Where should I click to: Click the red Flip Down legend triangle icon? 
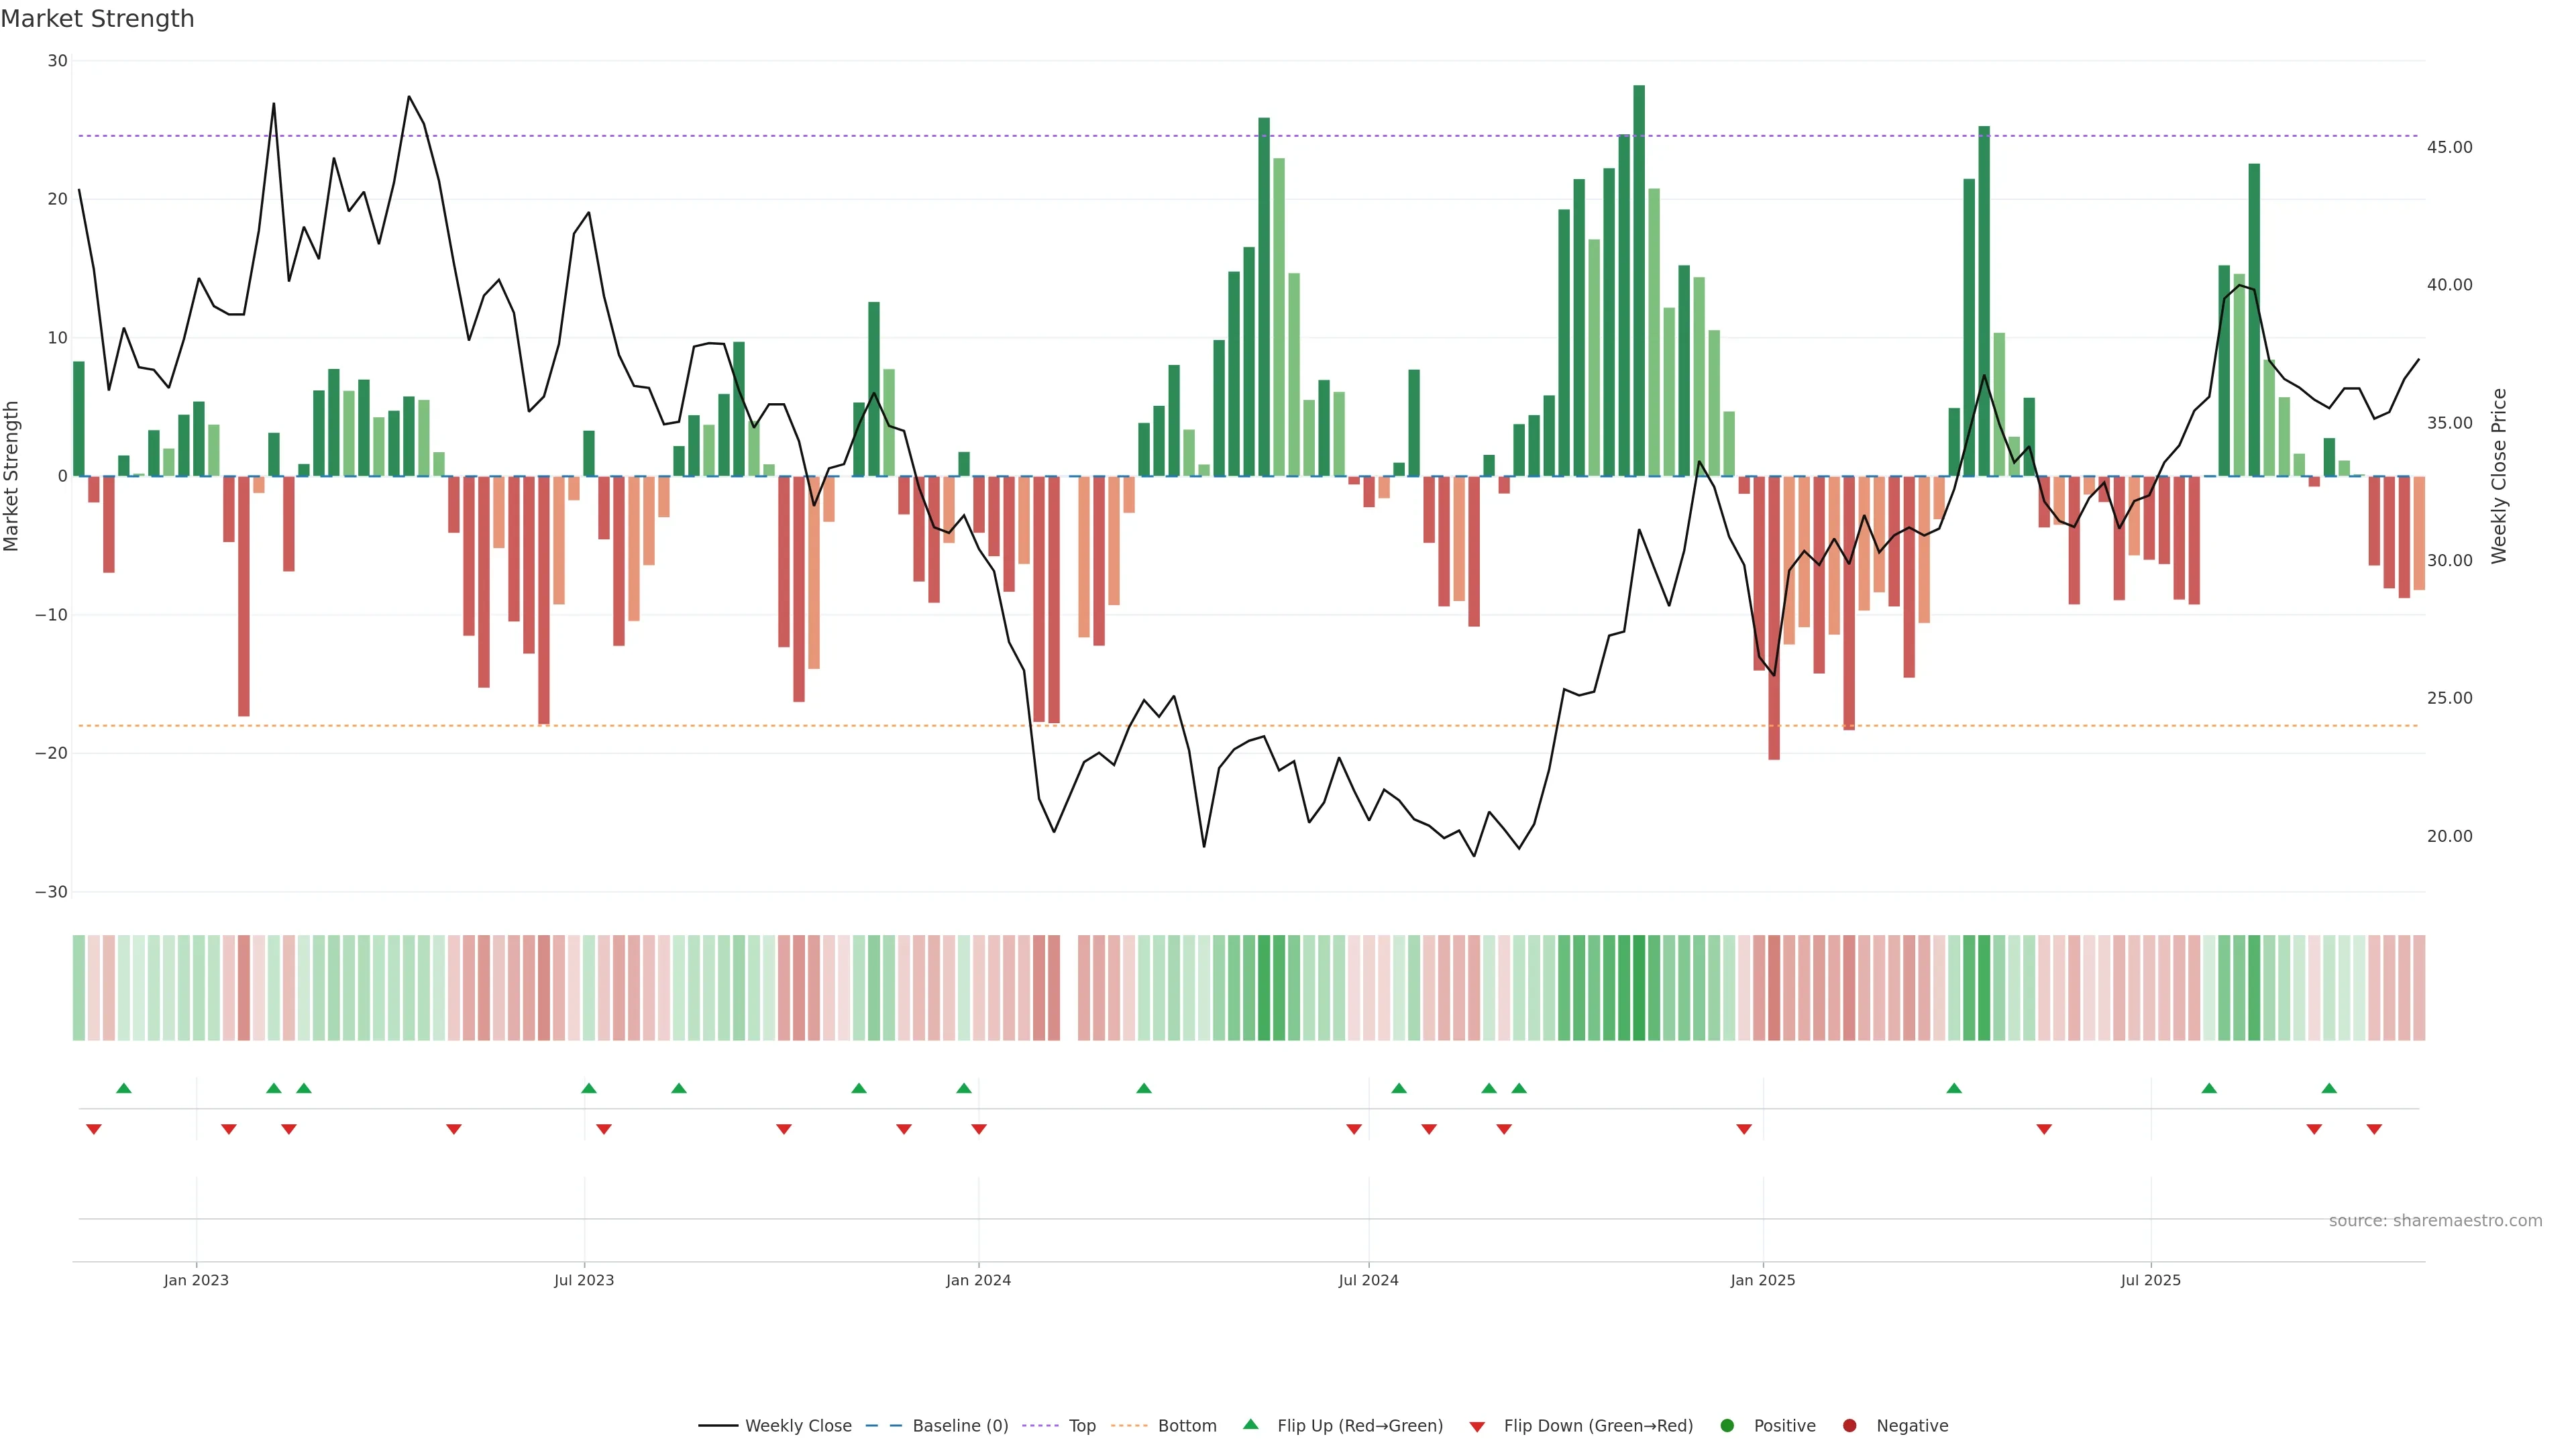[1477, 1426]
